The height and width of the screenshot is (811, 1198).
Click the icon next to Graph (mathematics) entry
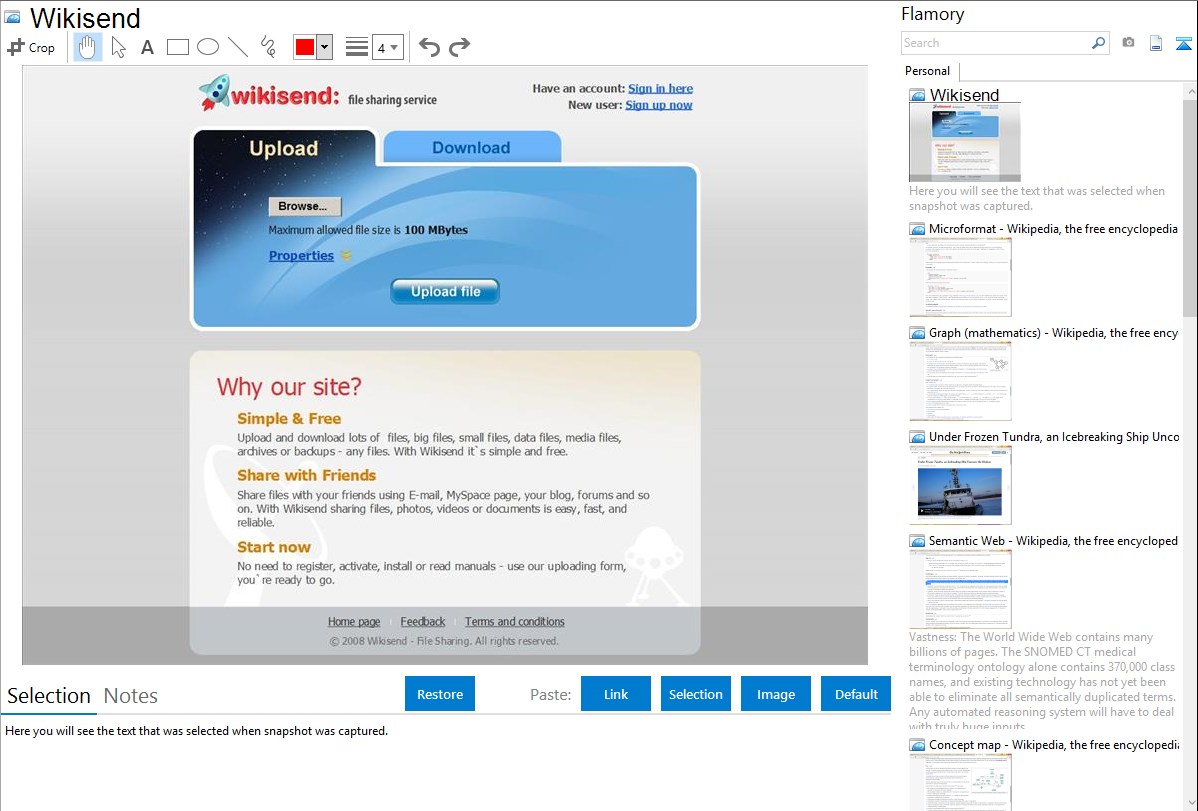pos(917,333)
